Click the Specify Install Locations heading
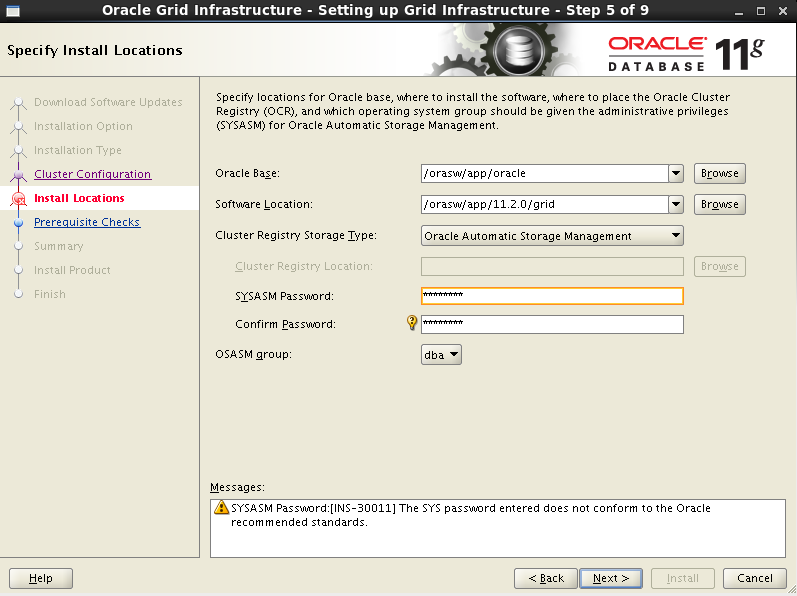Viewport: 797px width, 596px height. coord(95,50)
